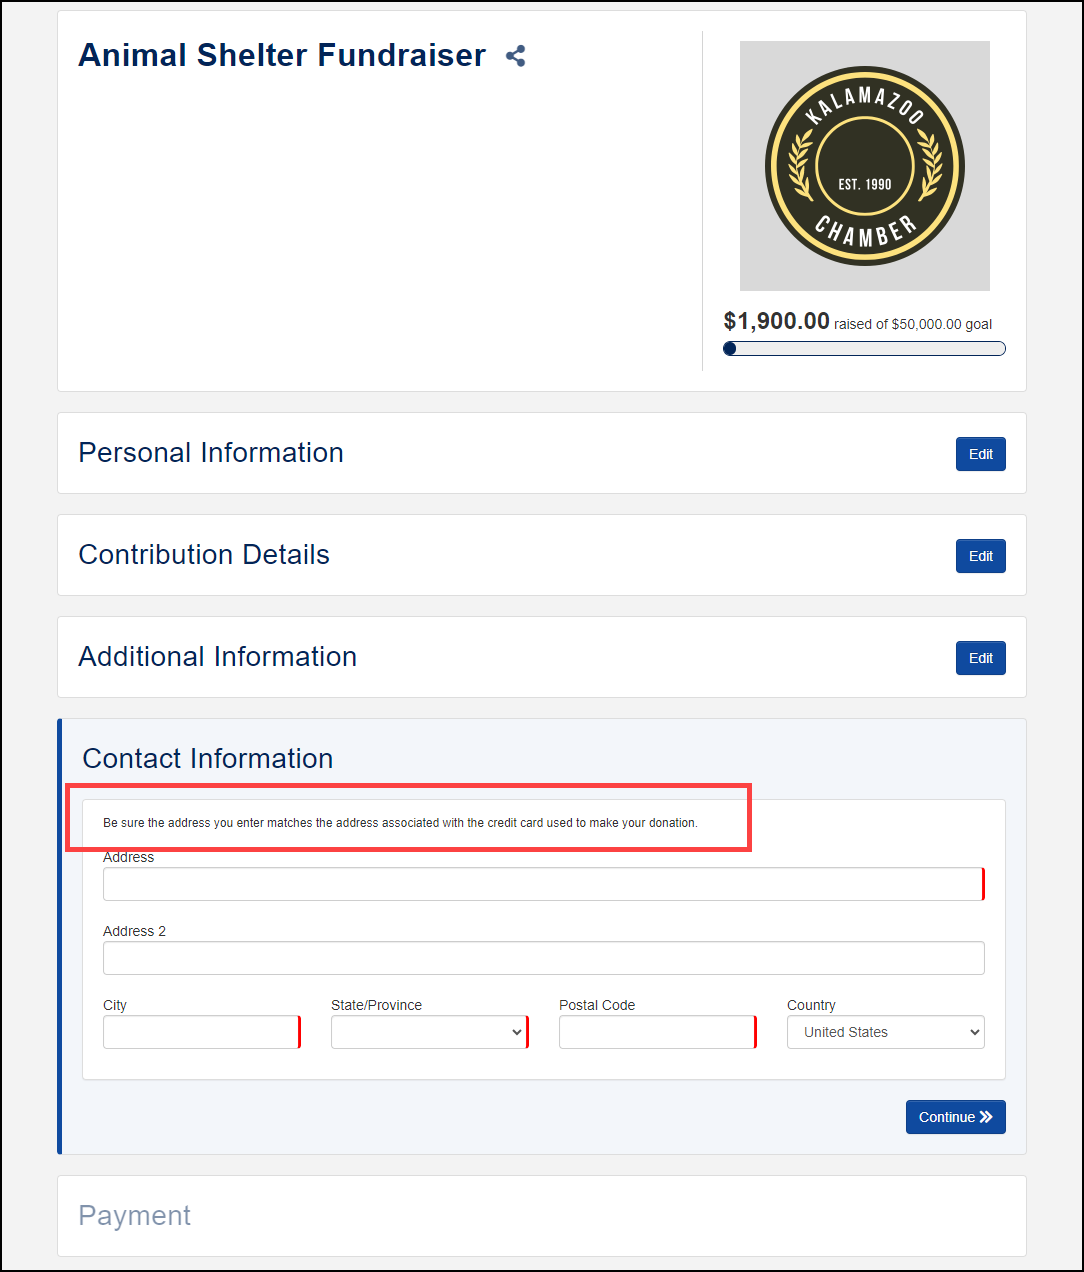
Task: Click the Continue button
Action: tap(956, 1117)
